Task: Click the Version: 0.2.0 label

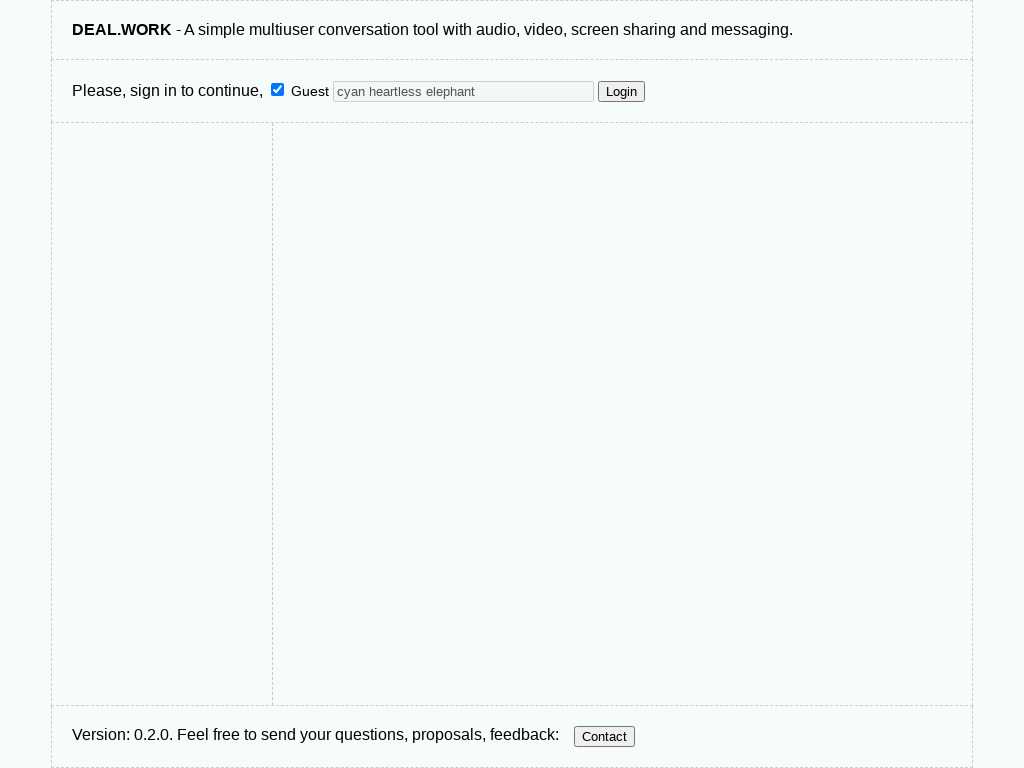Action: [x=121, y=735]
